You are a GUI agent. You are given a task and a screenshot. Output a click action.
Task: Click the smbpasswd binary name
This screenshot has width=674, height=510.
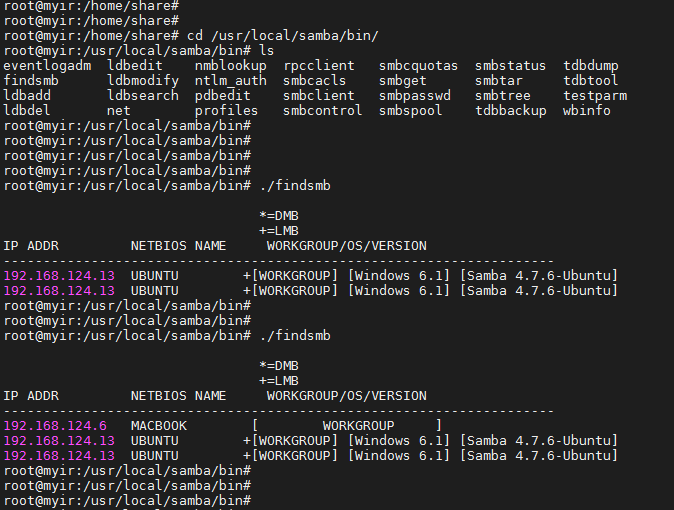point(415,96)
